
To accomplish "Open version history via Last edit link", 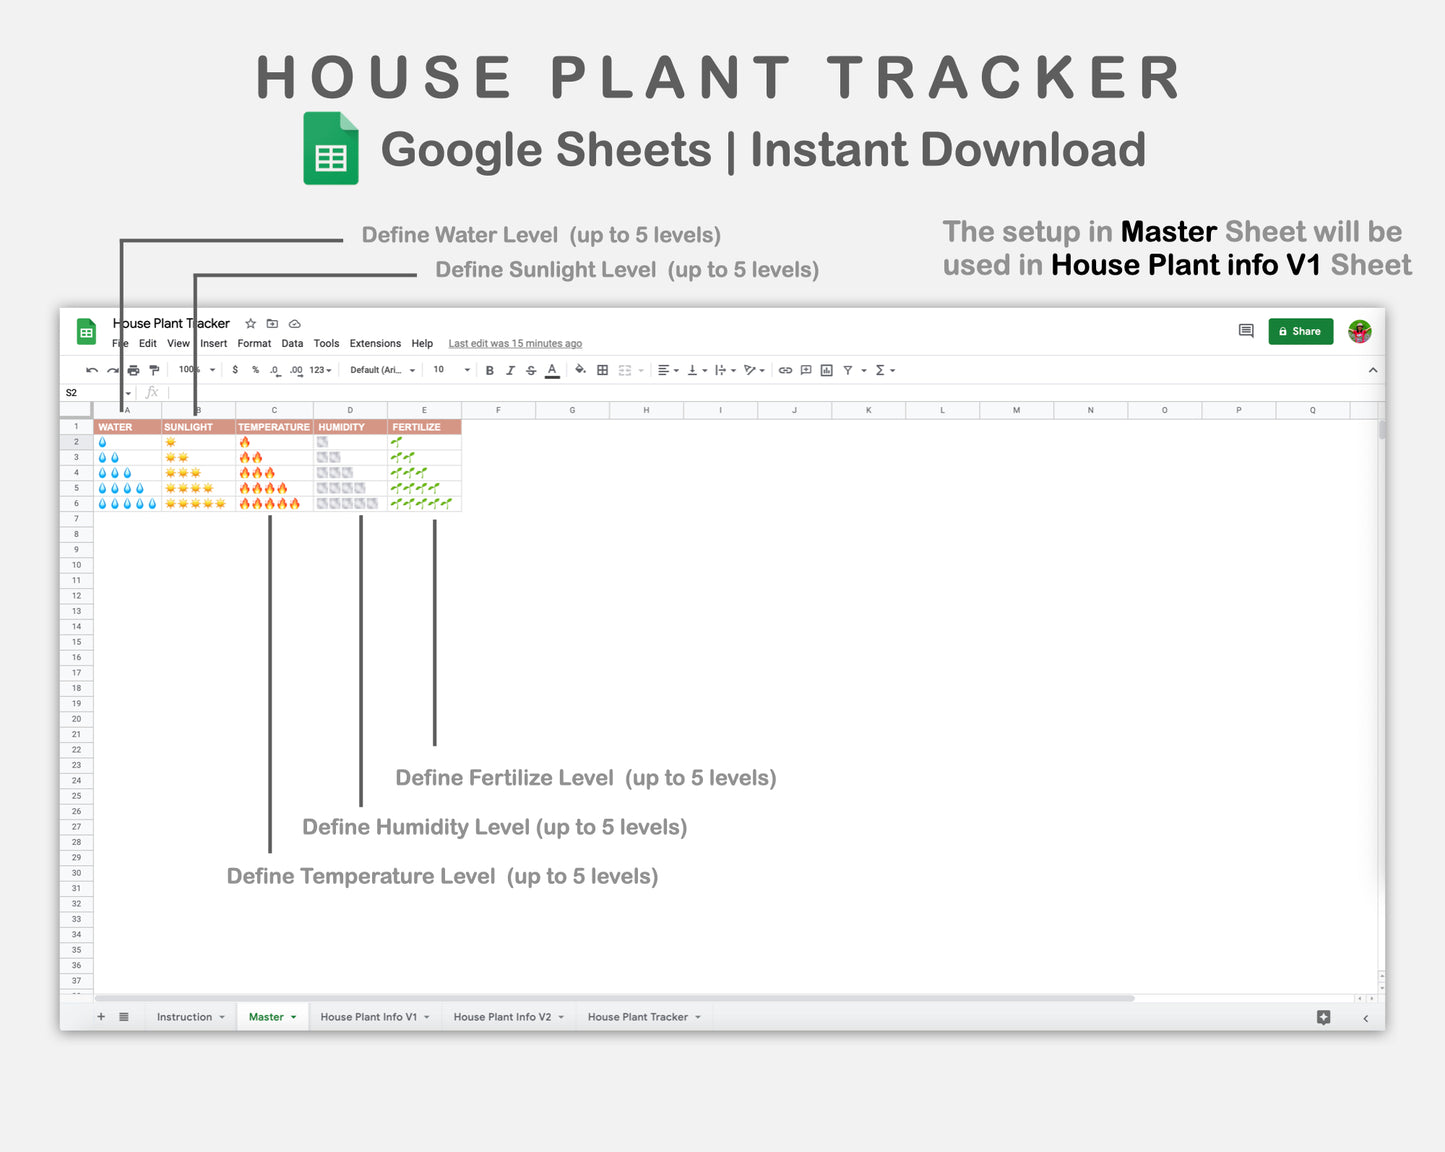I will tap(515, 343).
